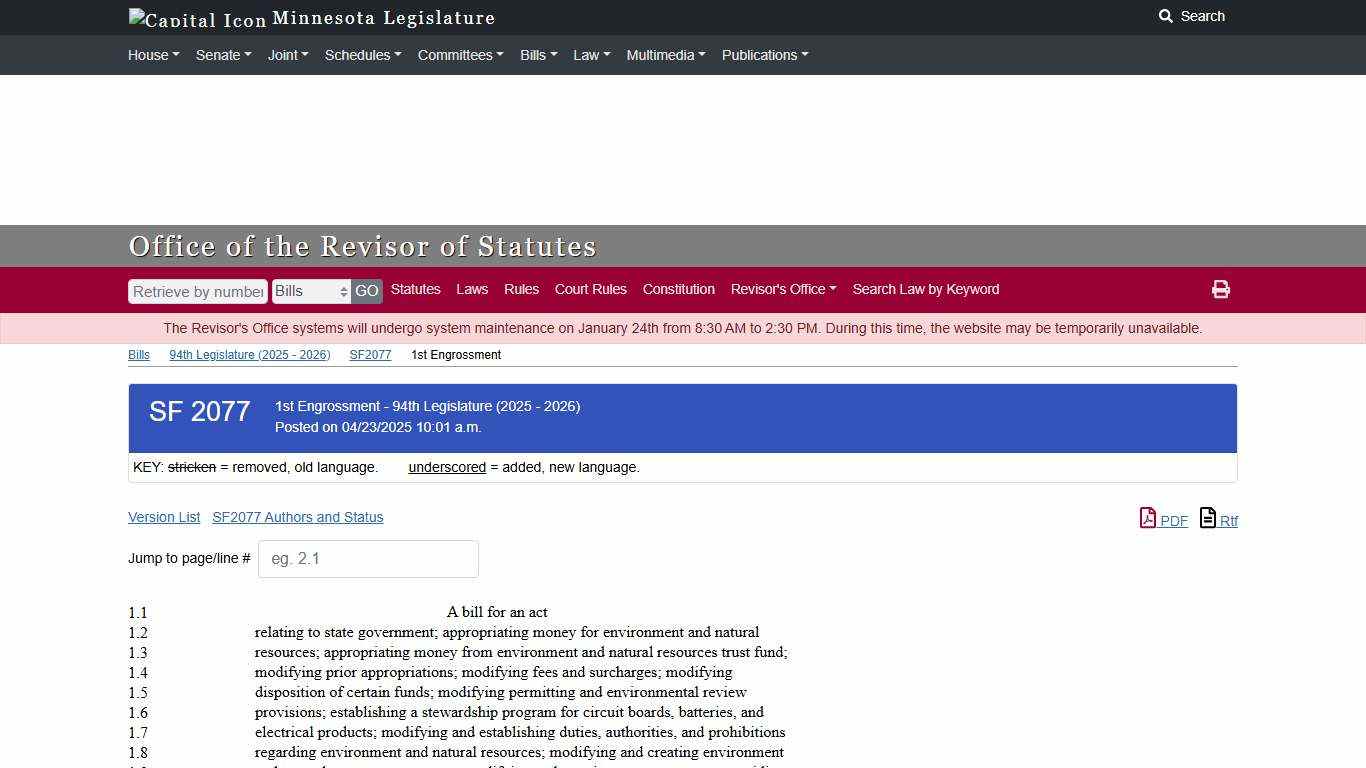Screen dimensions: 1366x768
Task: Open the Rtf version of the bill
Action: point(1218,520)
